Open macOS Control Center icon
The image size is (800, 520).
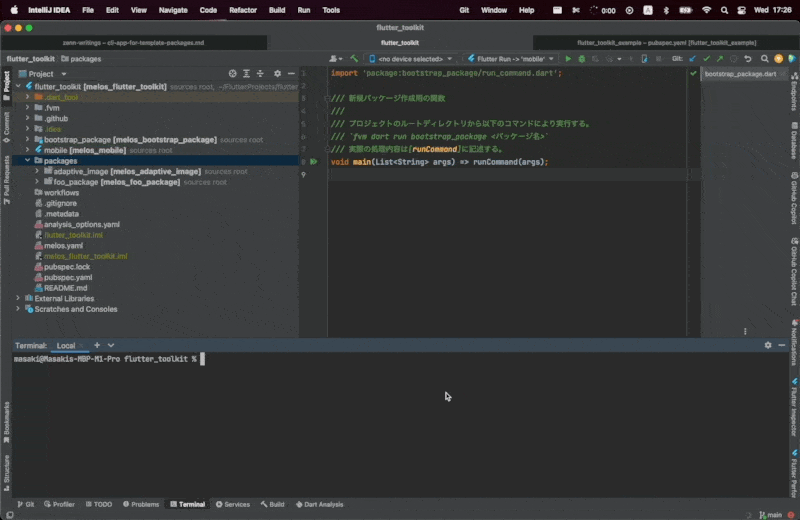tap(741, 10)
